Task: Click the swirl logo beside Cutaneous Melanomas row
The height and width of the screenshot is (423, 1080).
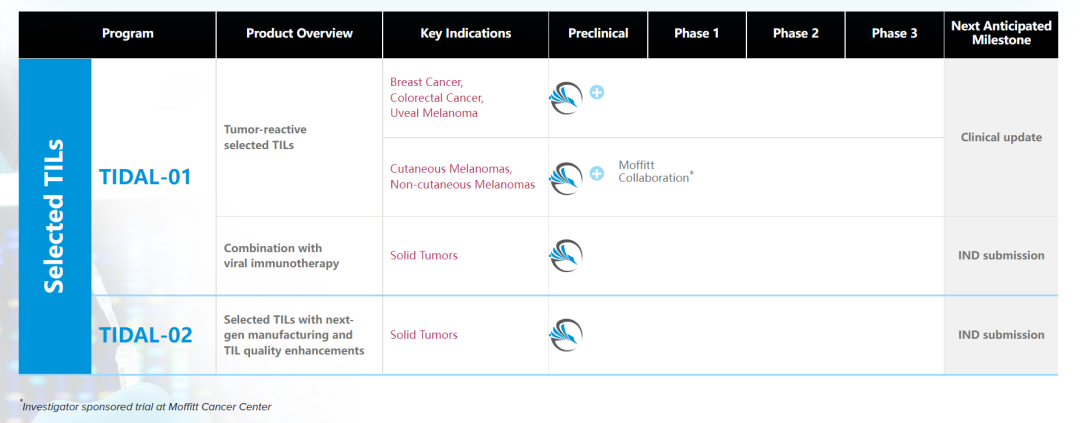Action: [x=566, y=177]
